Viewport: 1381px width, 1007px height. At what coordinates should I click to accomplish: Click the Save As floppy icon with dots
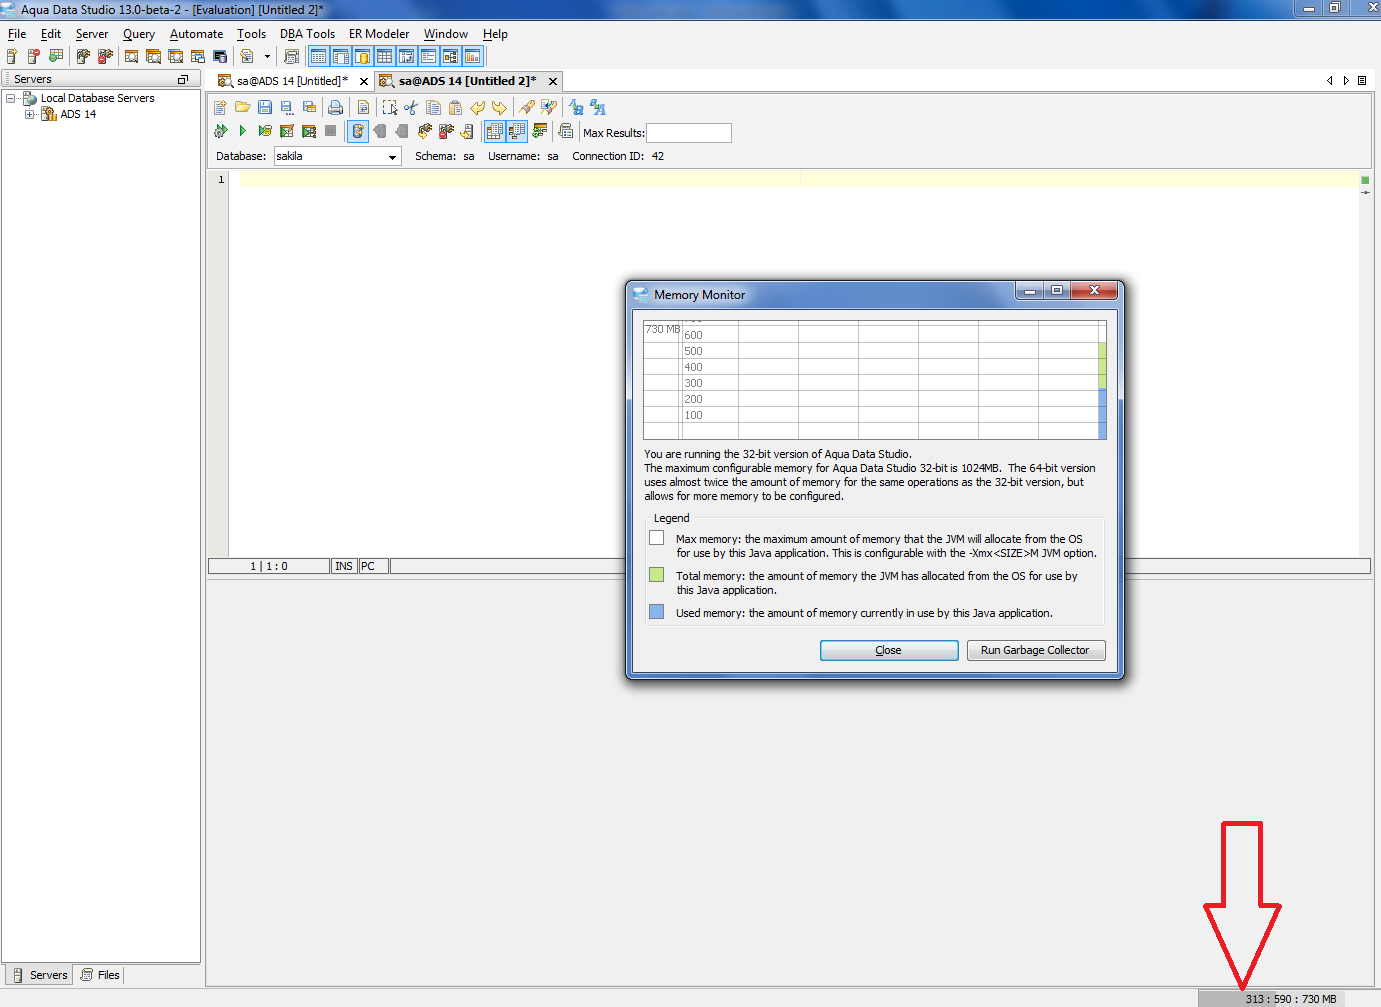click(x=287, y=107)
